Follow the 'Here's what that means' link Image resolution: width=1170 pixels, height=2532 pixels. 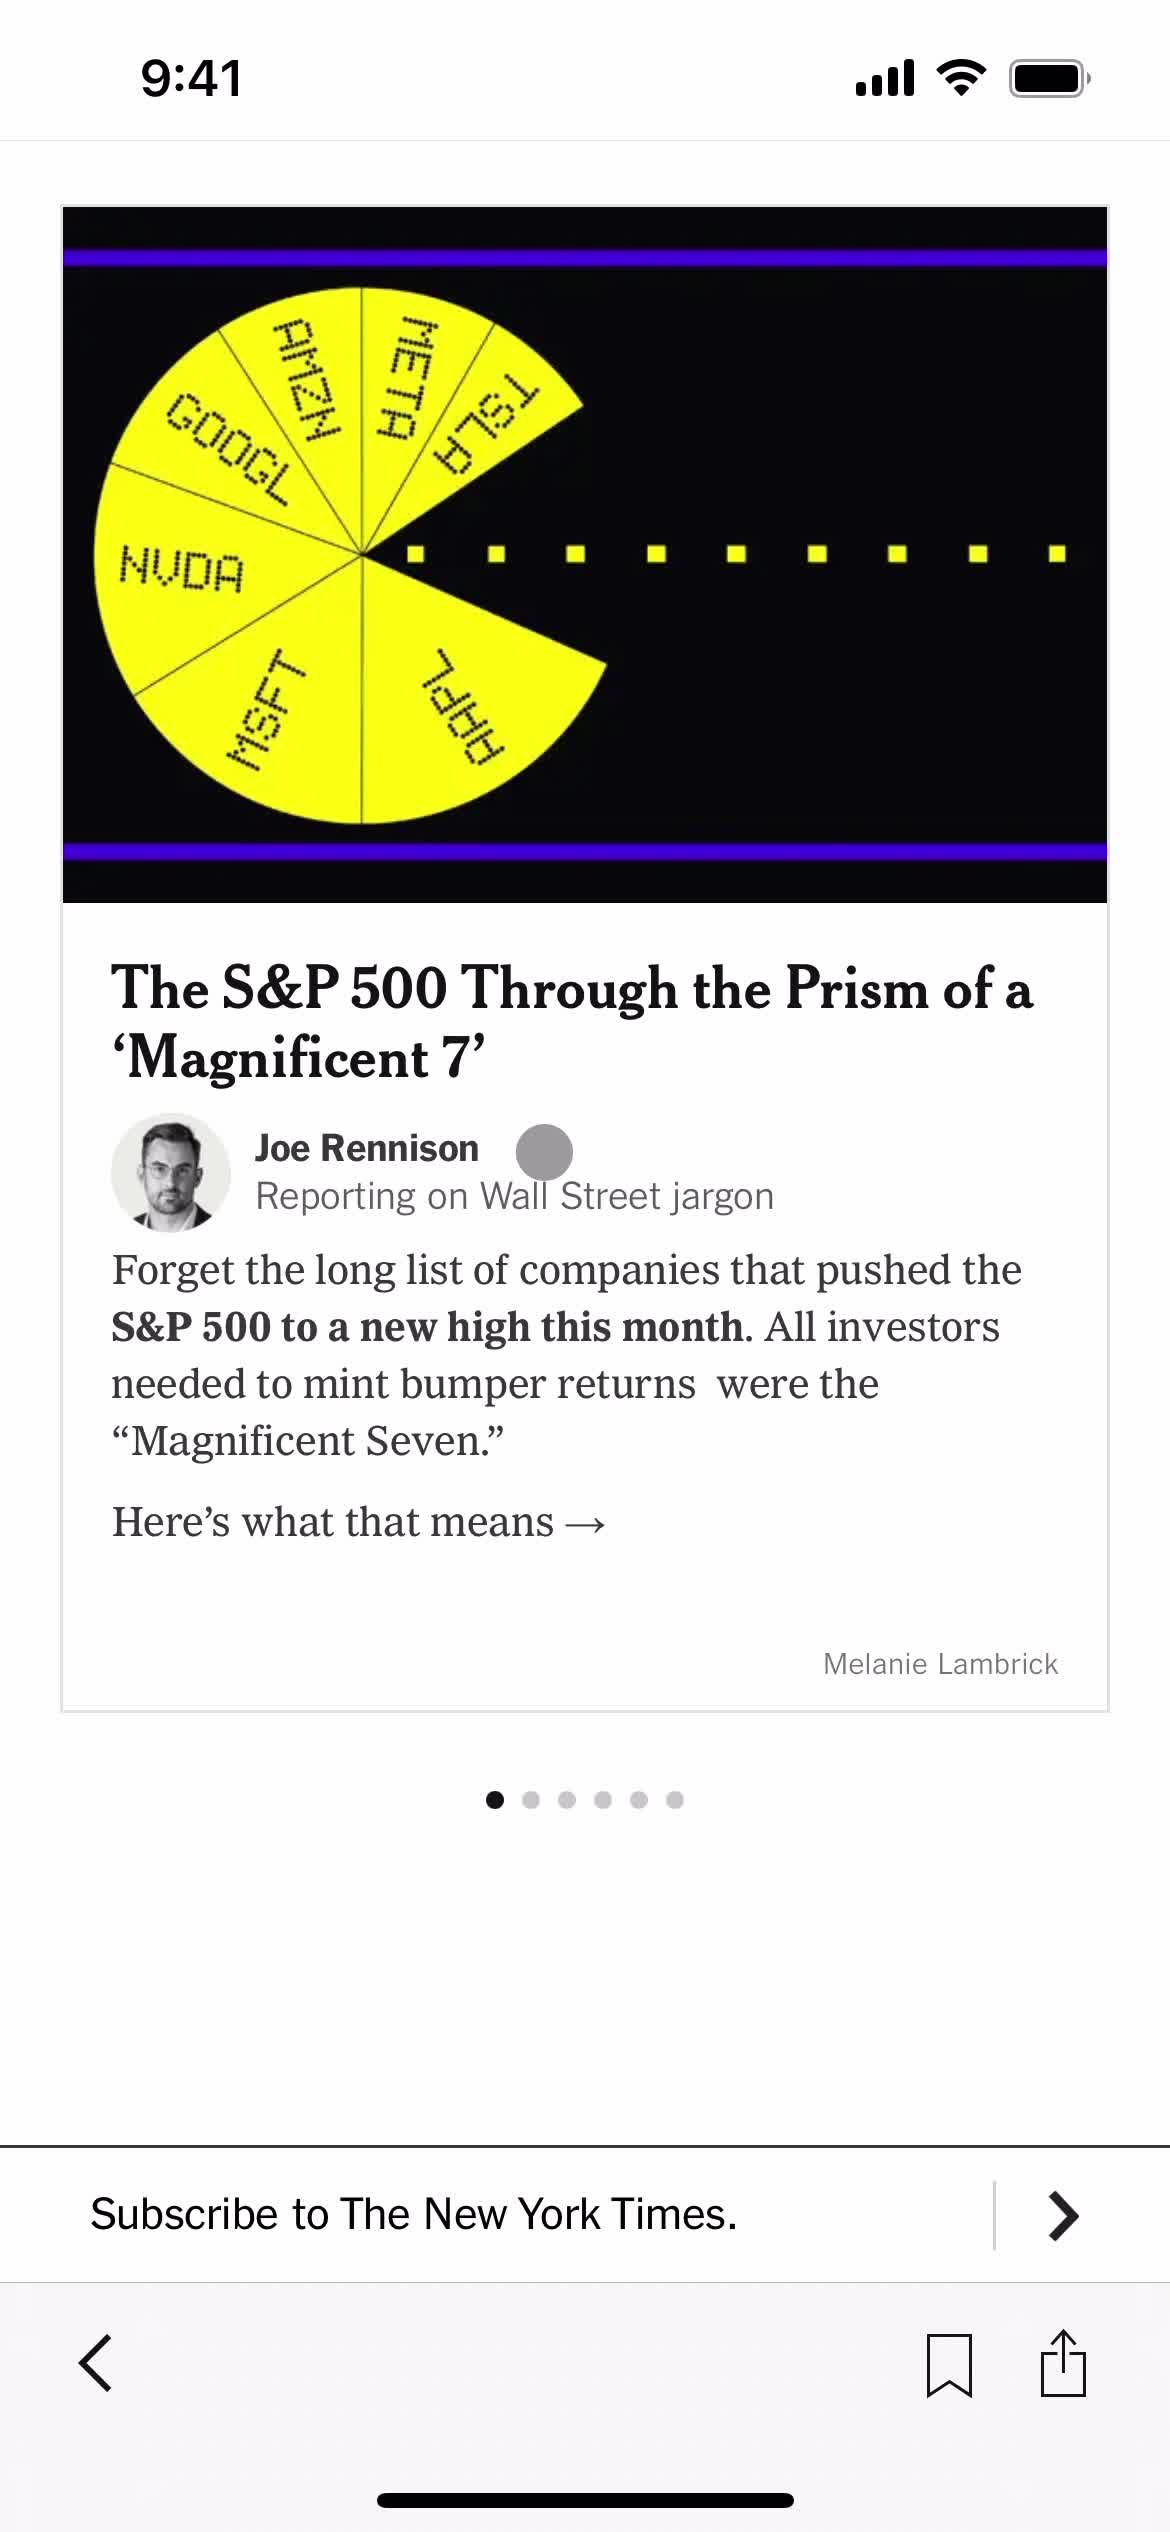pos(359,1522)
